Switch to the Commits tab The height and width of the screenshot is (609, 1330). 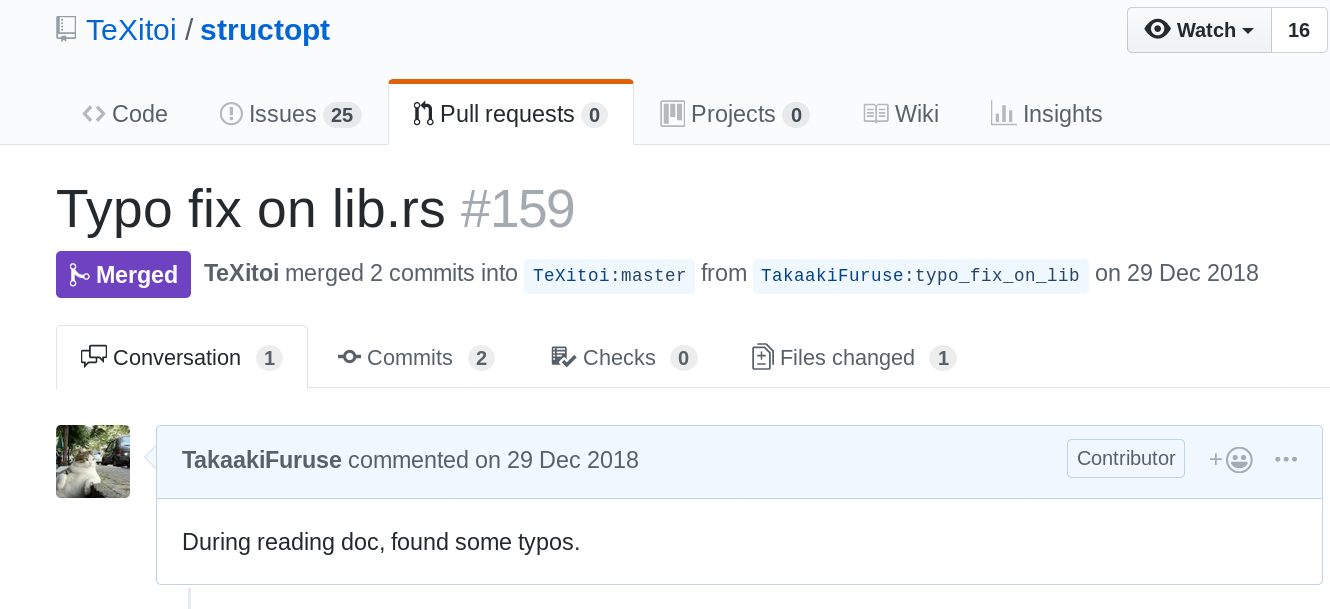click(416, 358)
